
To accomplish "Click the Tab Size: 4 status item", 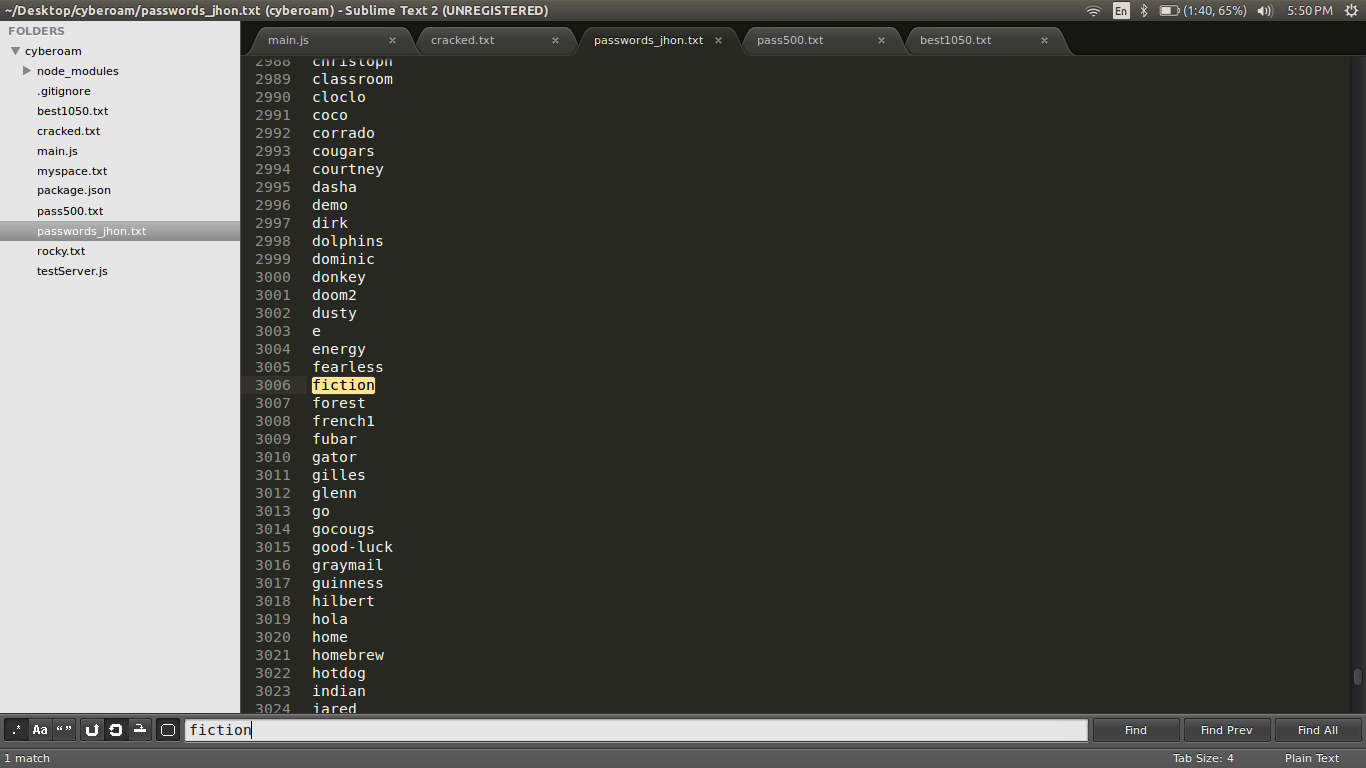I will [x=1203, y=758].
